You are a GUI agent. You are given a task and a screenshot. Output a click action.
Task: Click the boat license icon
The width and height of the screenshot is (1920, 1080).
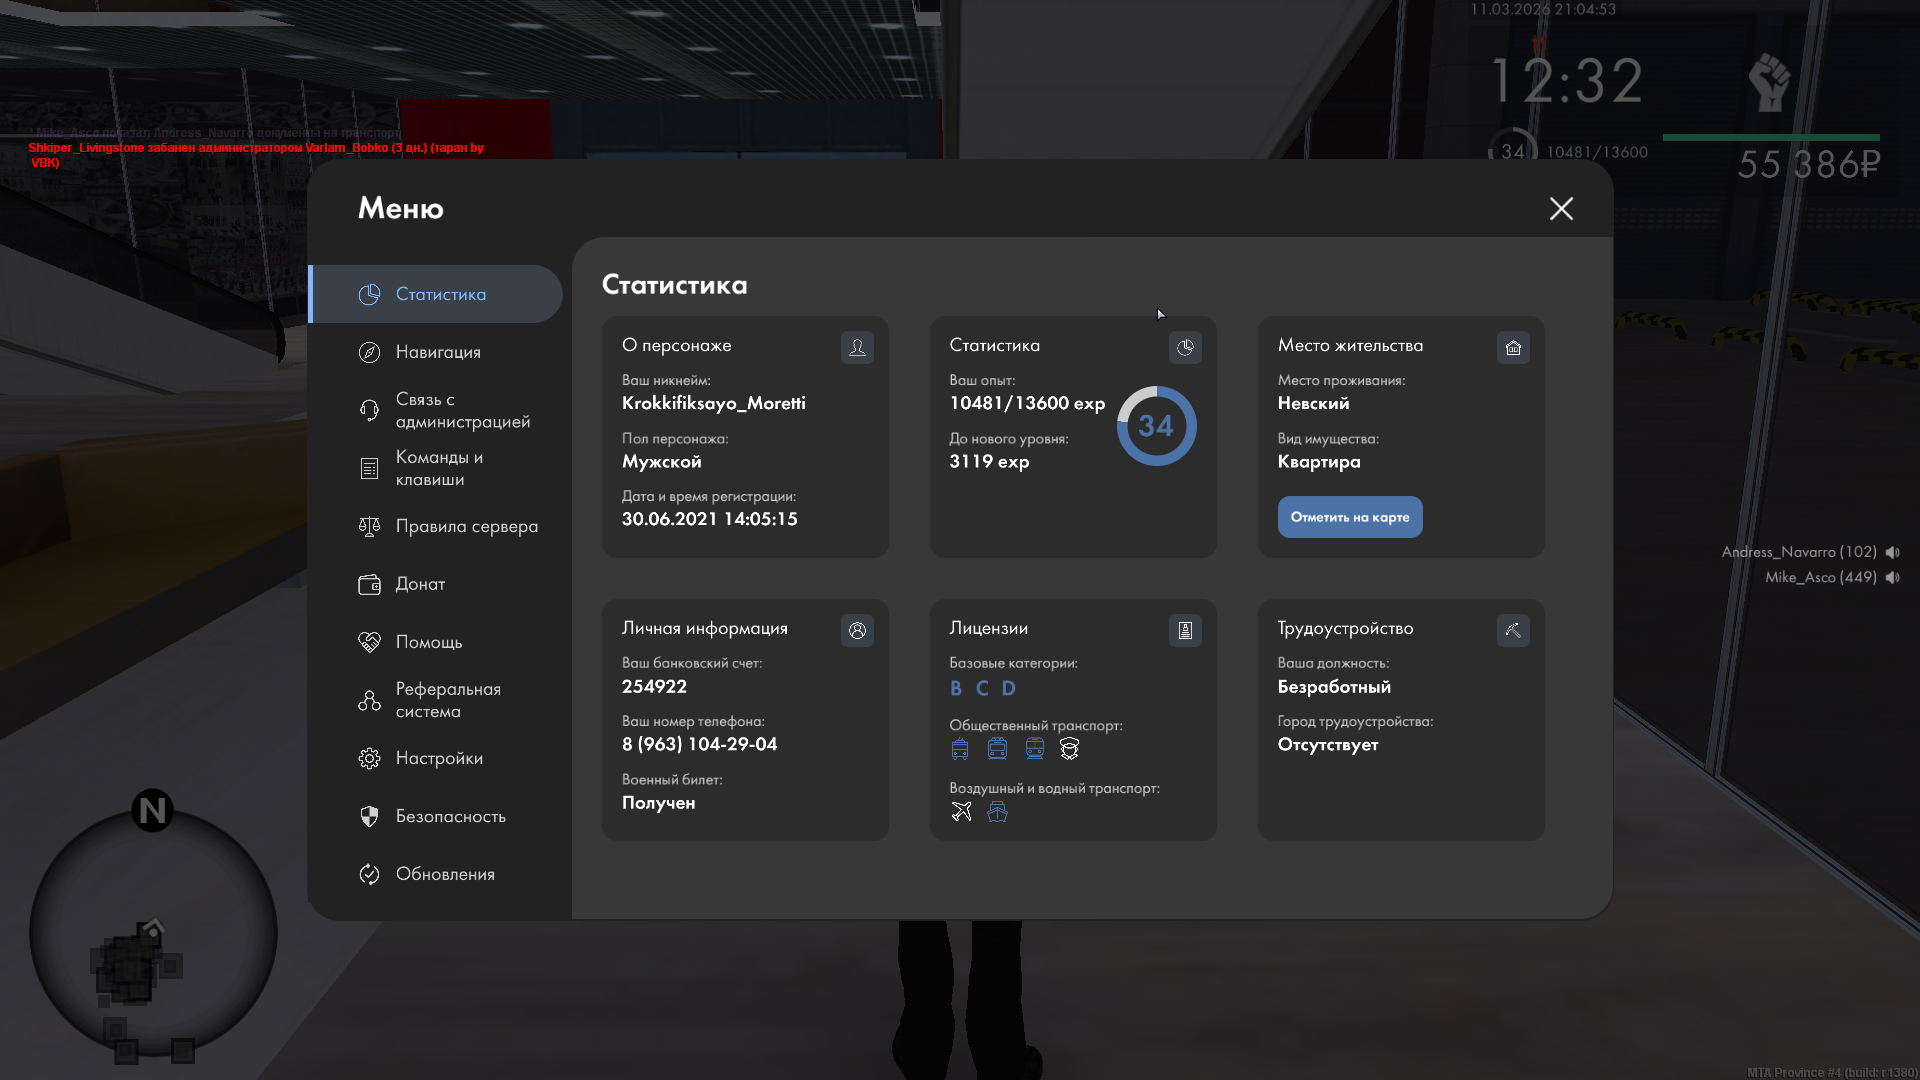pyautogui.click(x=997, y=811)
